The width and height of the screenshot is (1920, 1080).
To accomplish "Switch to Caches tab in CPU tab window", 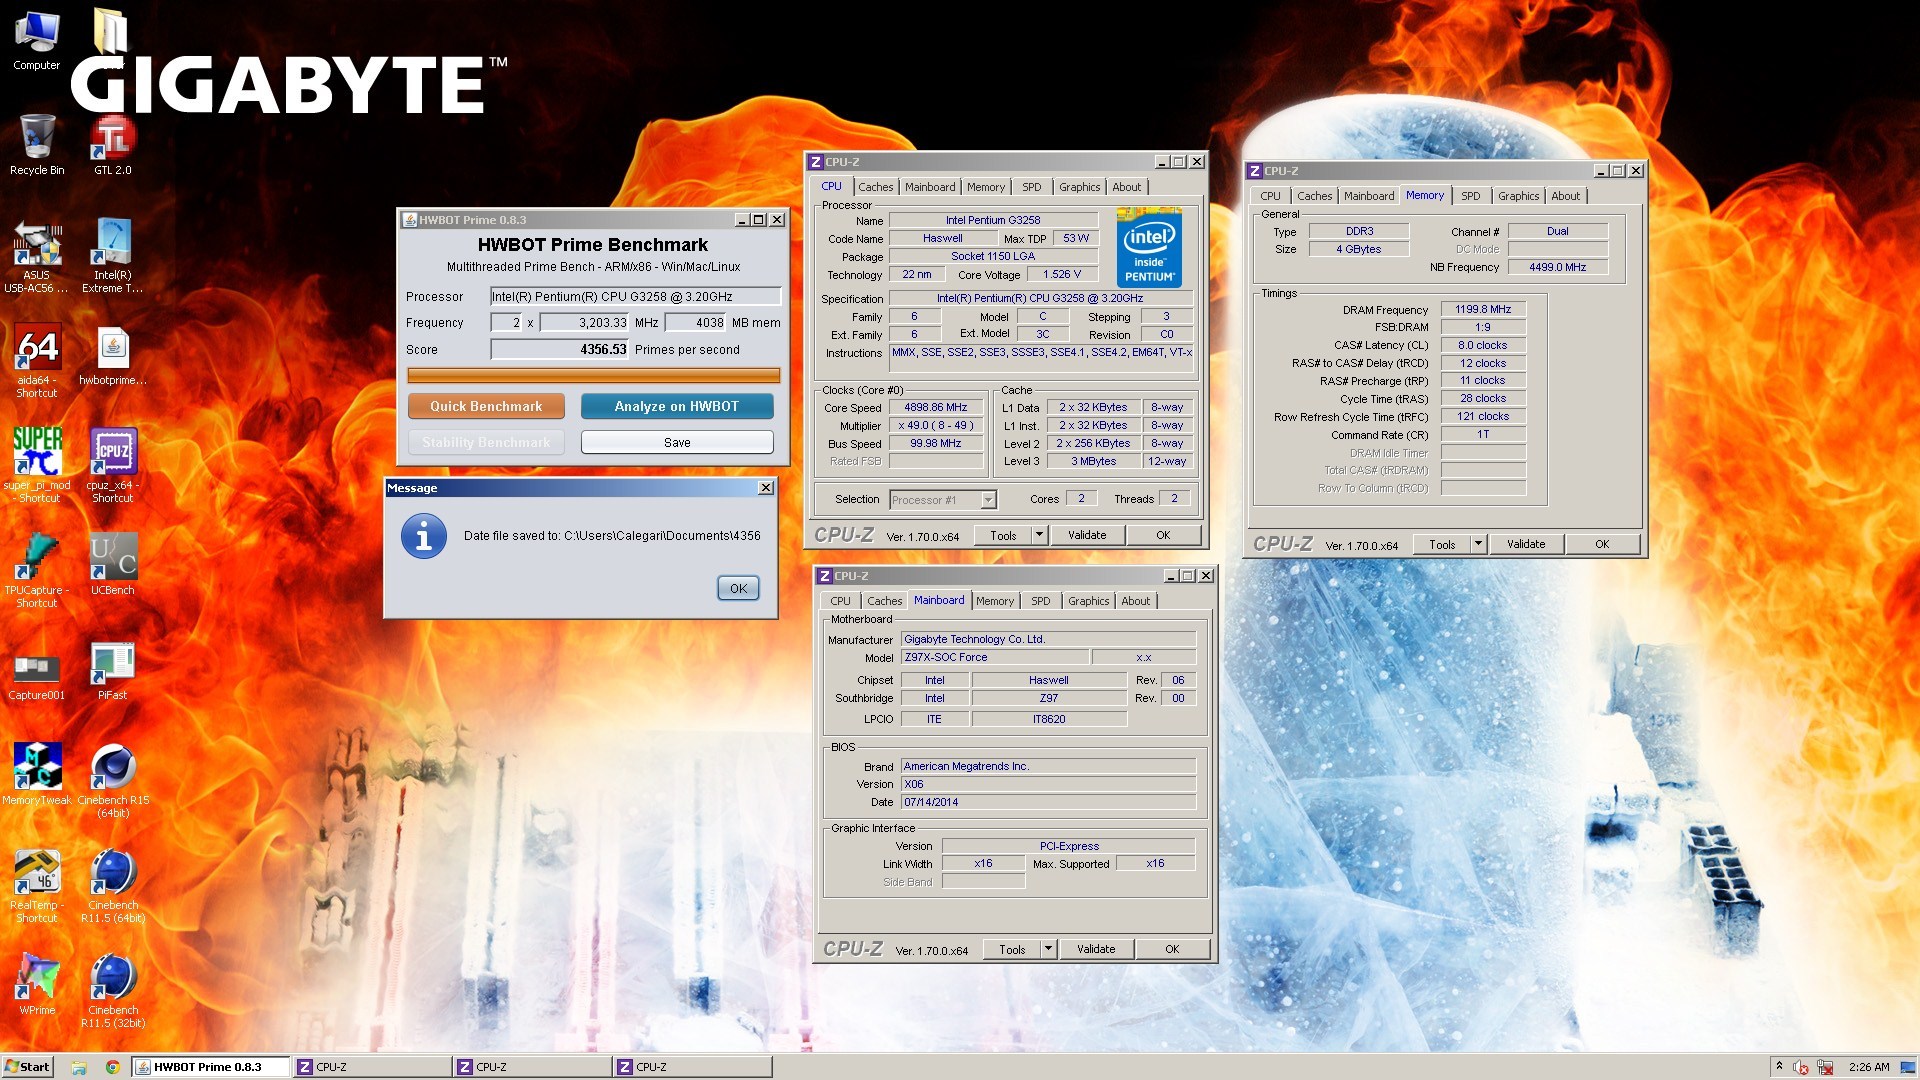I will click(875, 187).
